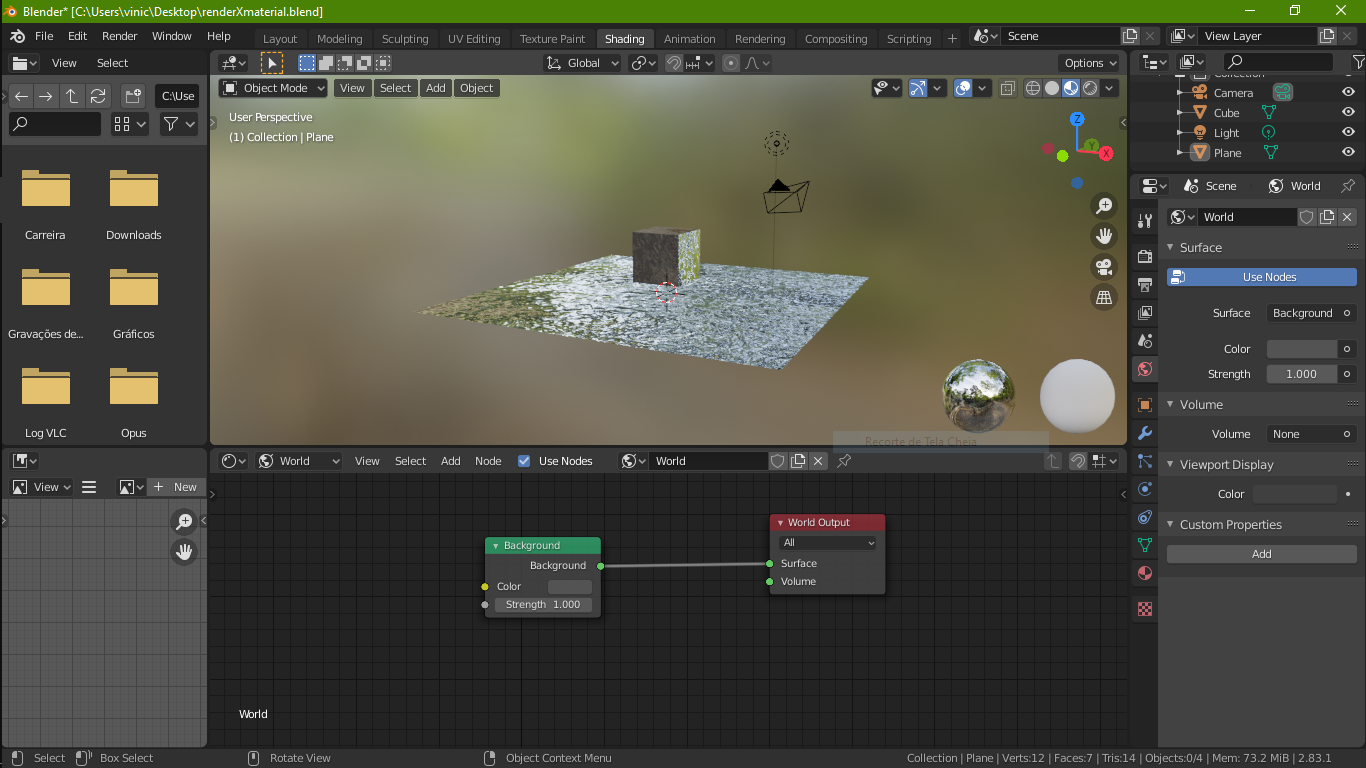
Task: Open the Object Data mesh tab
Action: (x=1145, y=545)
